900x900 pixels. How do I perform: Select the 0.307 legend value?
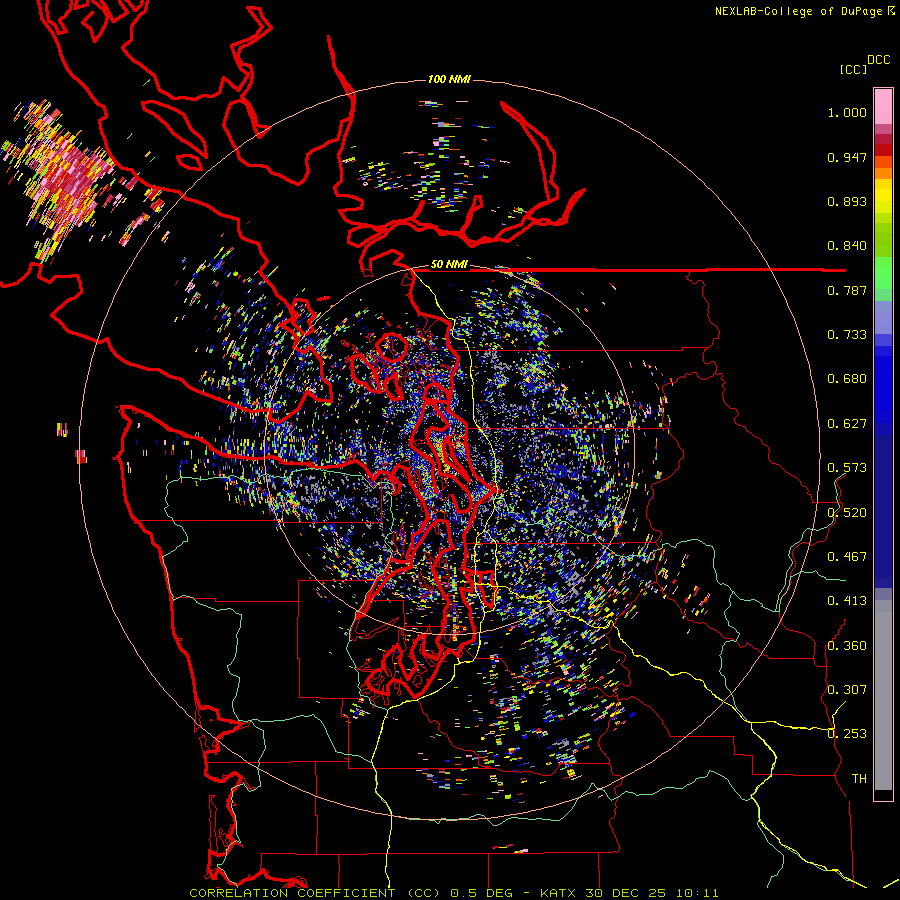847,690
